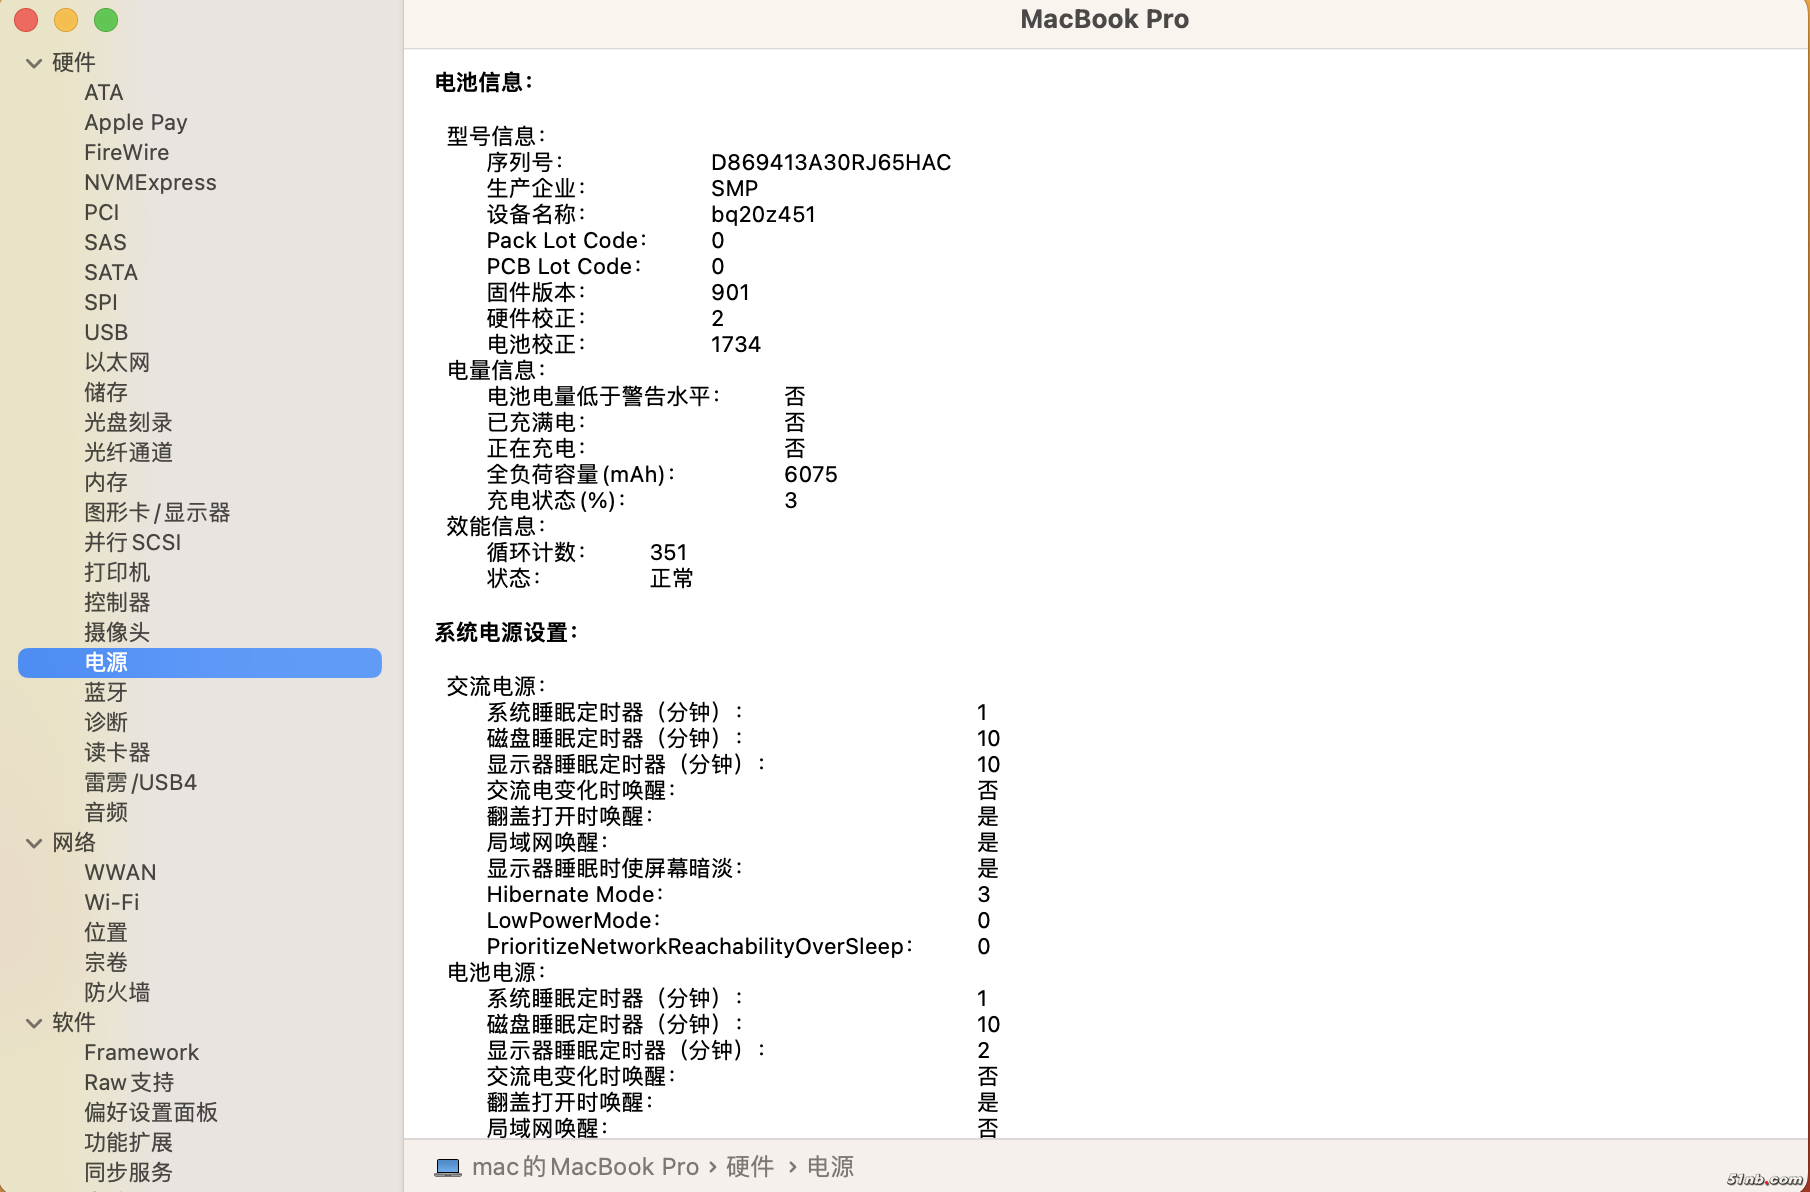Screen dimensions: 1810x1192
Task: Select 并行 SCSI in the sidebar
Action: (133, 543)
